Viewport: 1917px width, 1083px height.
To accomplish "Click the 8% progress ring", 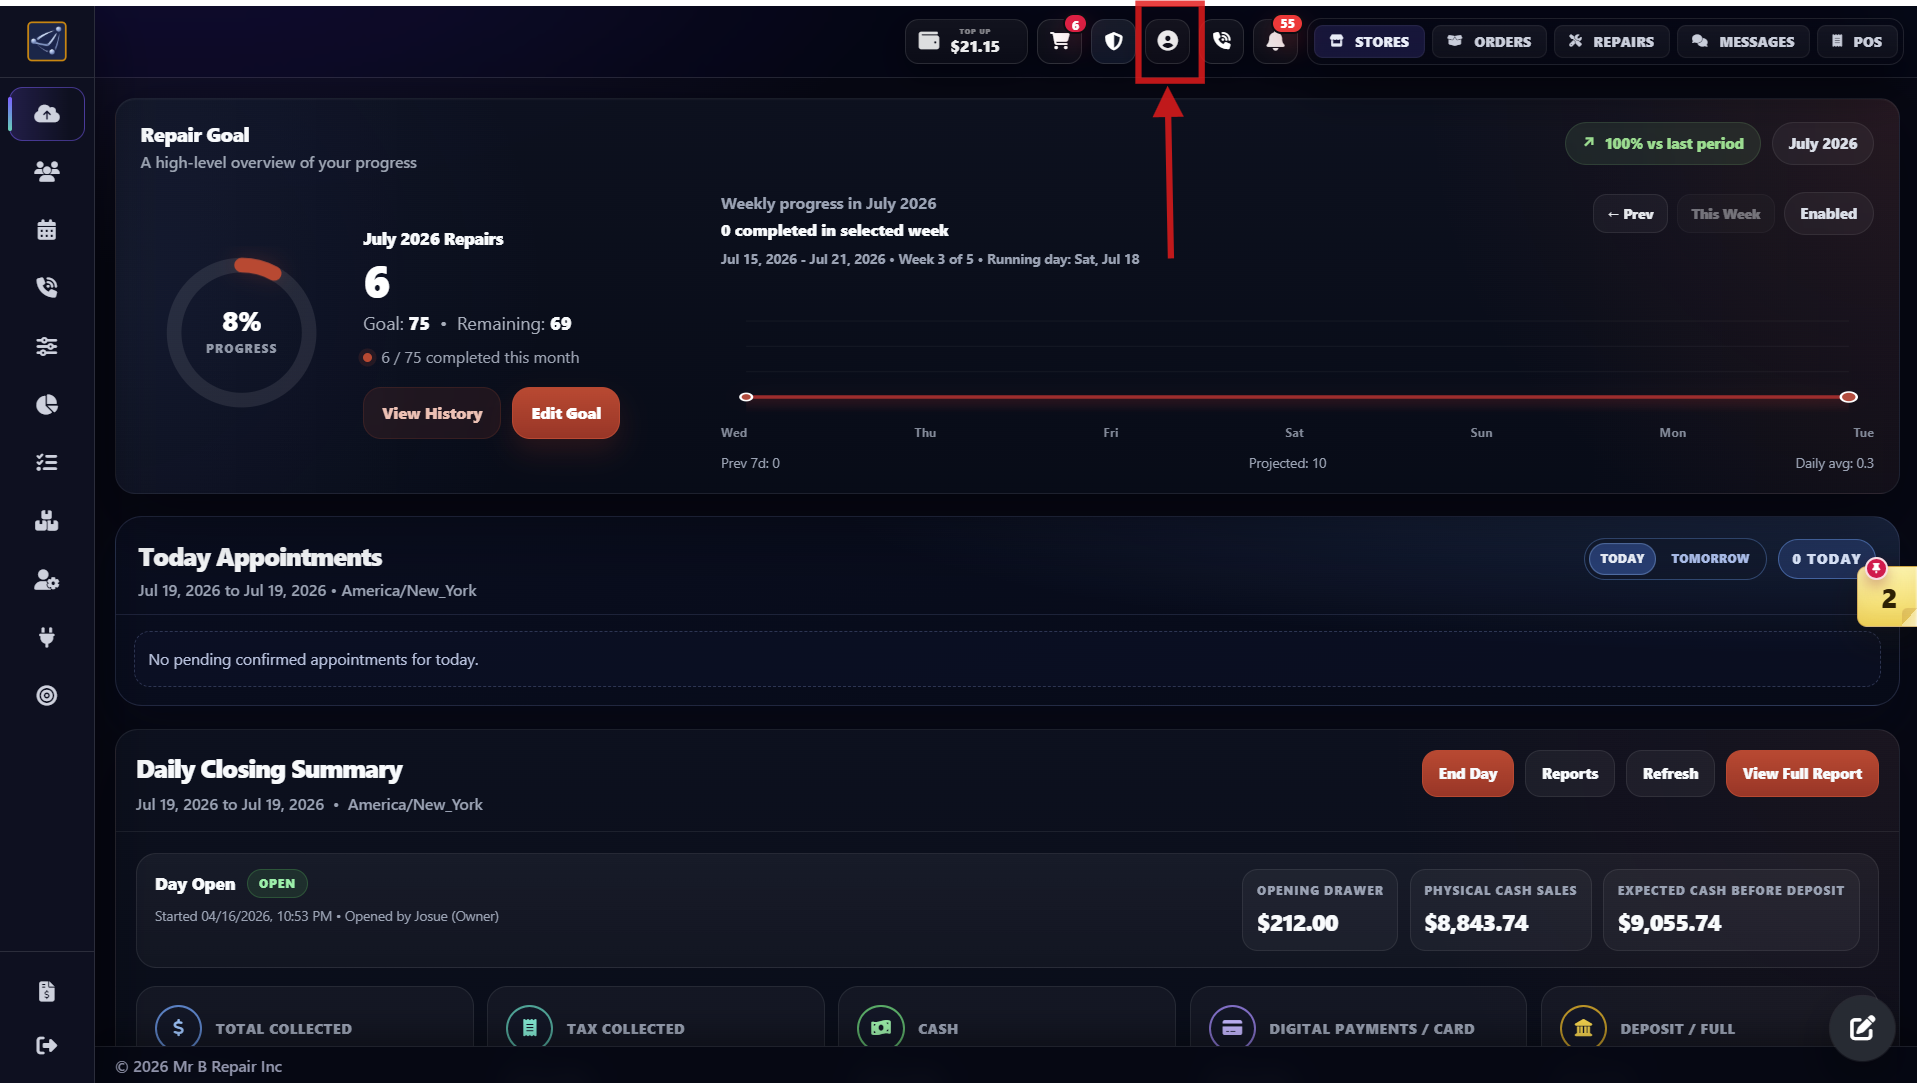I will click(x=242, y=333).
